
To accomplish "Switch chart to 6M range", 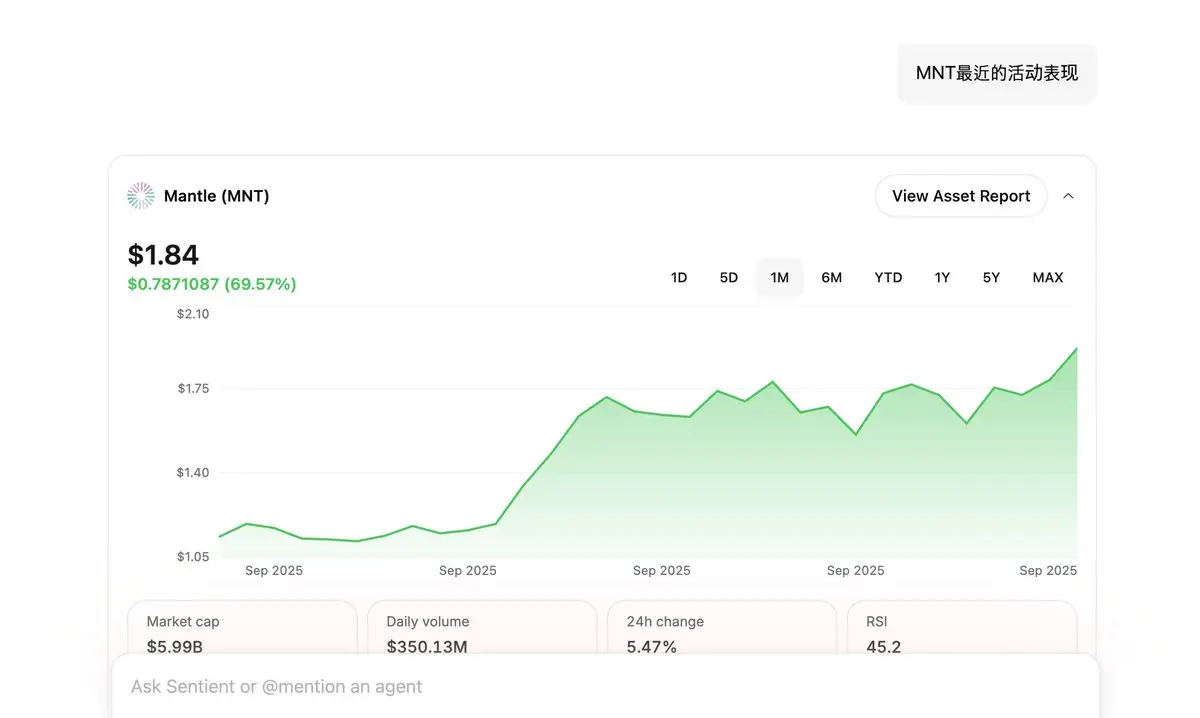I will pos(832,278).
